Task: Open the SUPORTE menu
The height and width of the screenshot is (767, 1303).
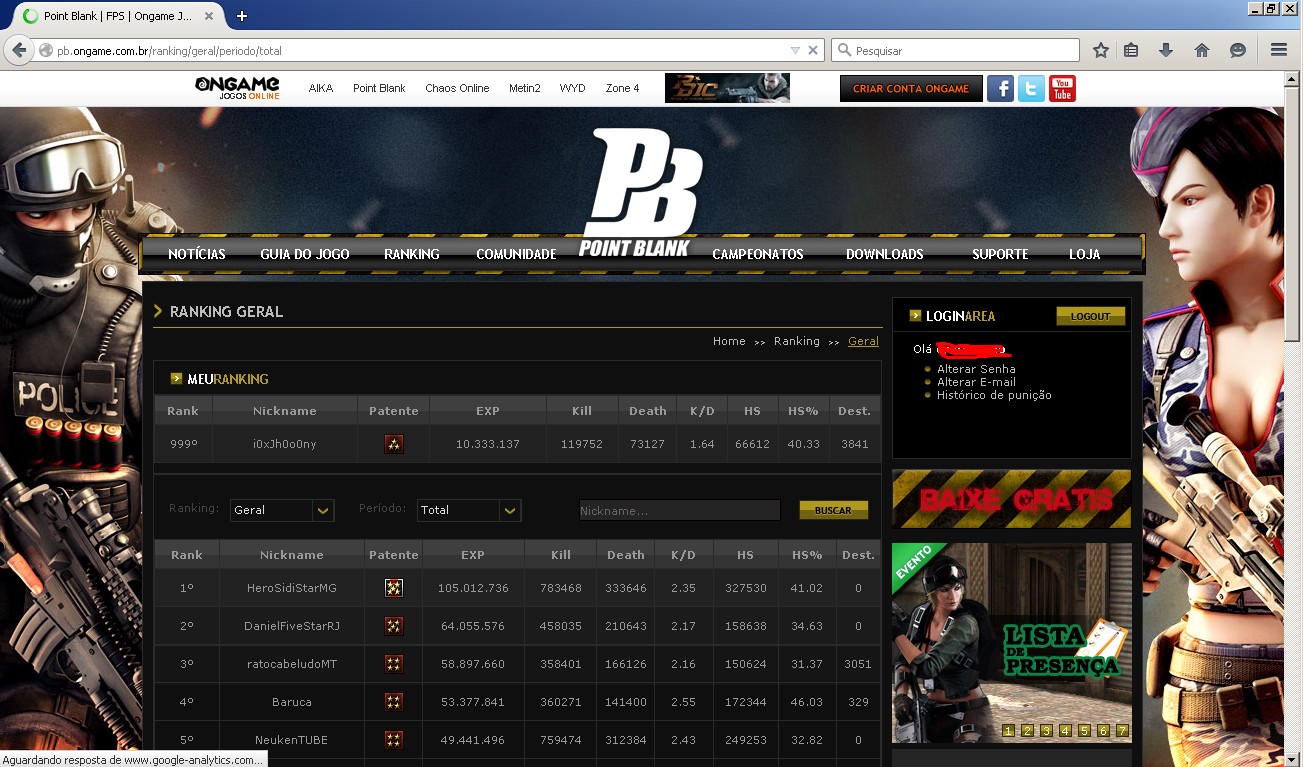Action: click(x=1000, y=254)
